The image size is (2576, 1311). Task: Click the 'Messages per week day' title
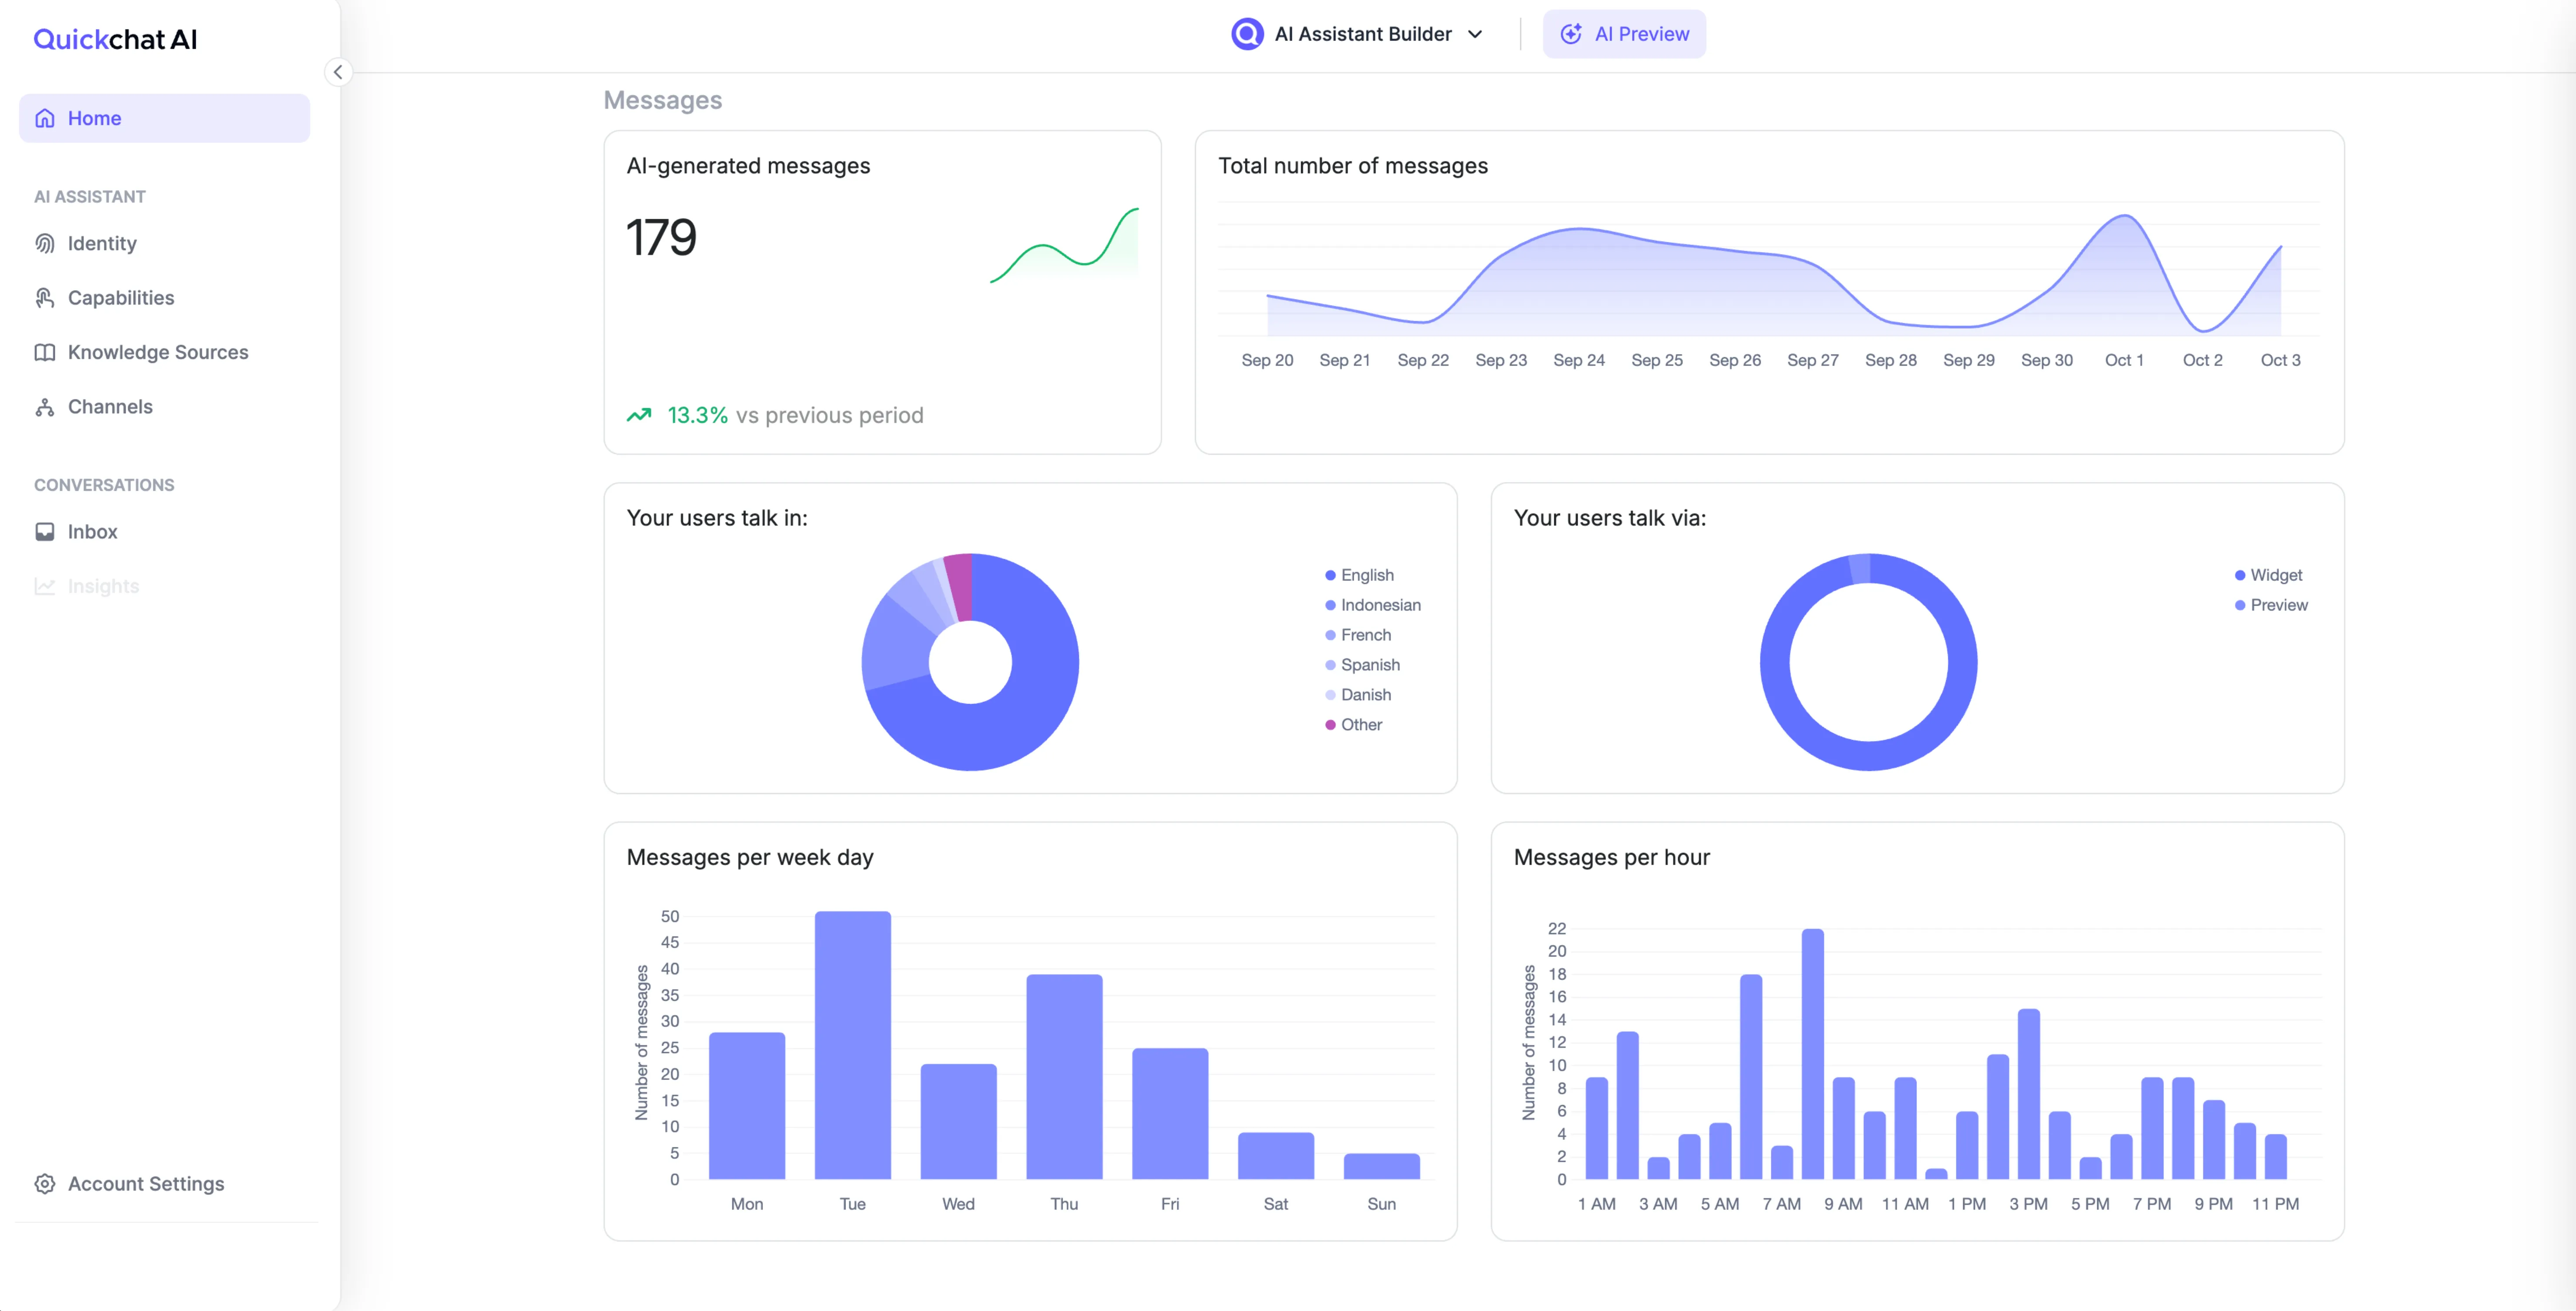click(750, 857)
